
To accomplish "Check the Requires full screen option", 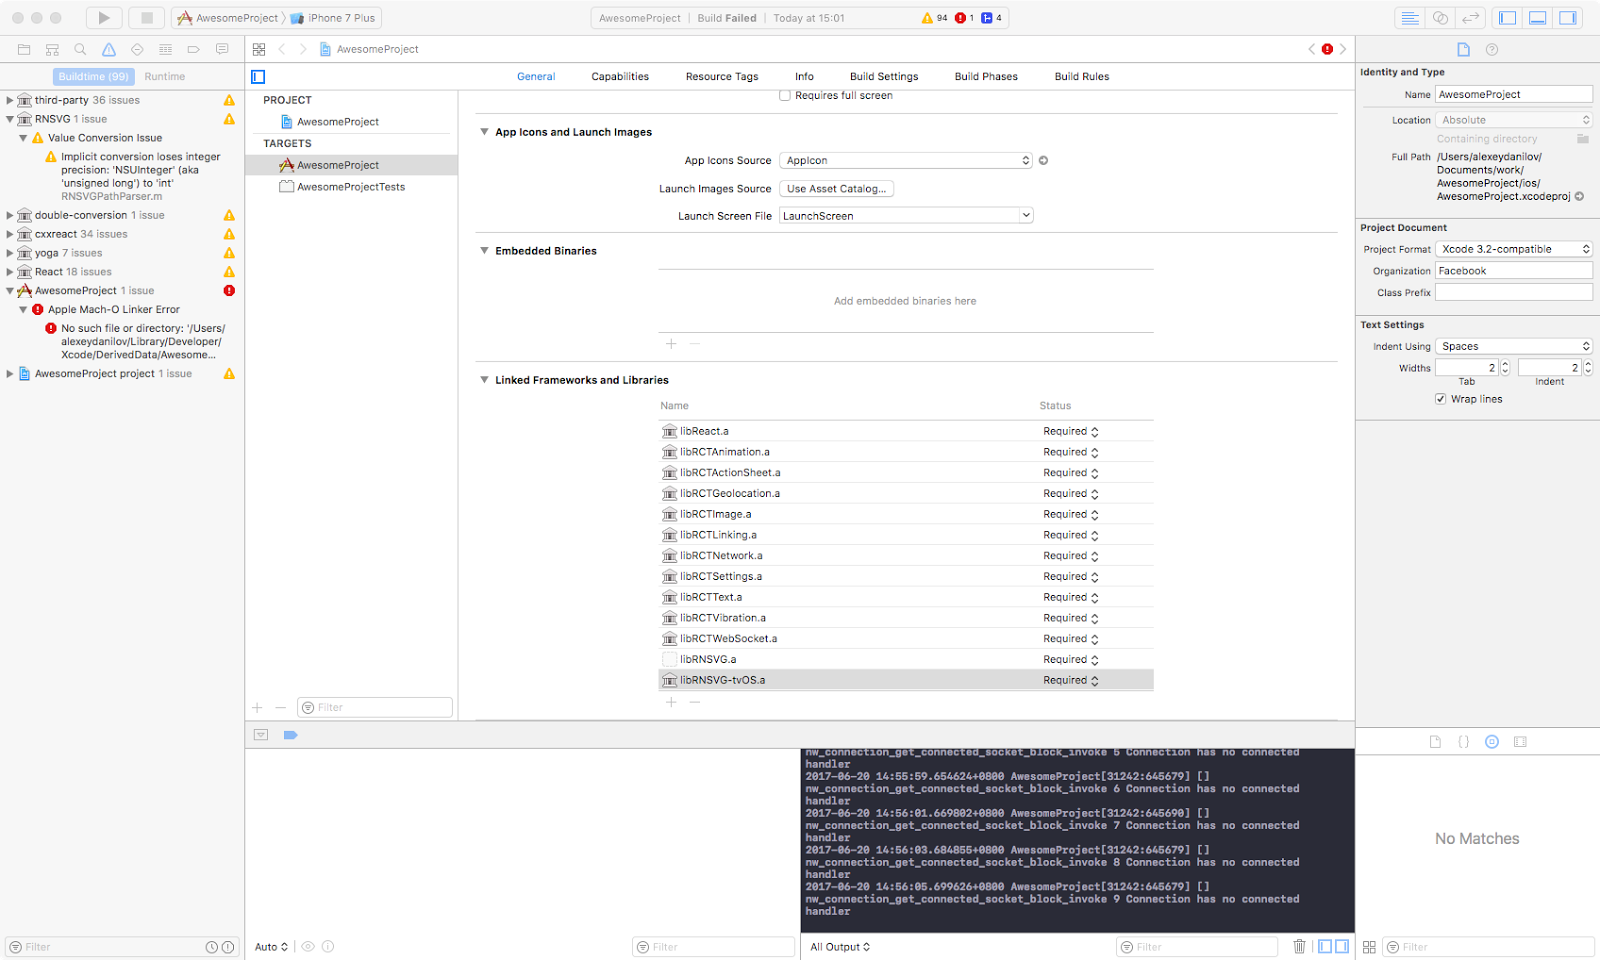I will point(786,95).
